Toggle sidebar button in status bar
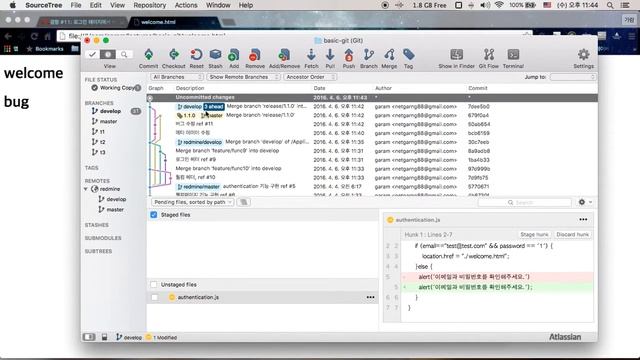The image size is (640, 360). coord(89,337)
